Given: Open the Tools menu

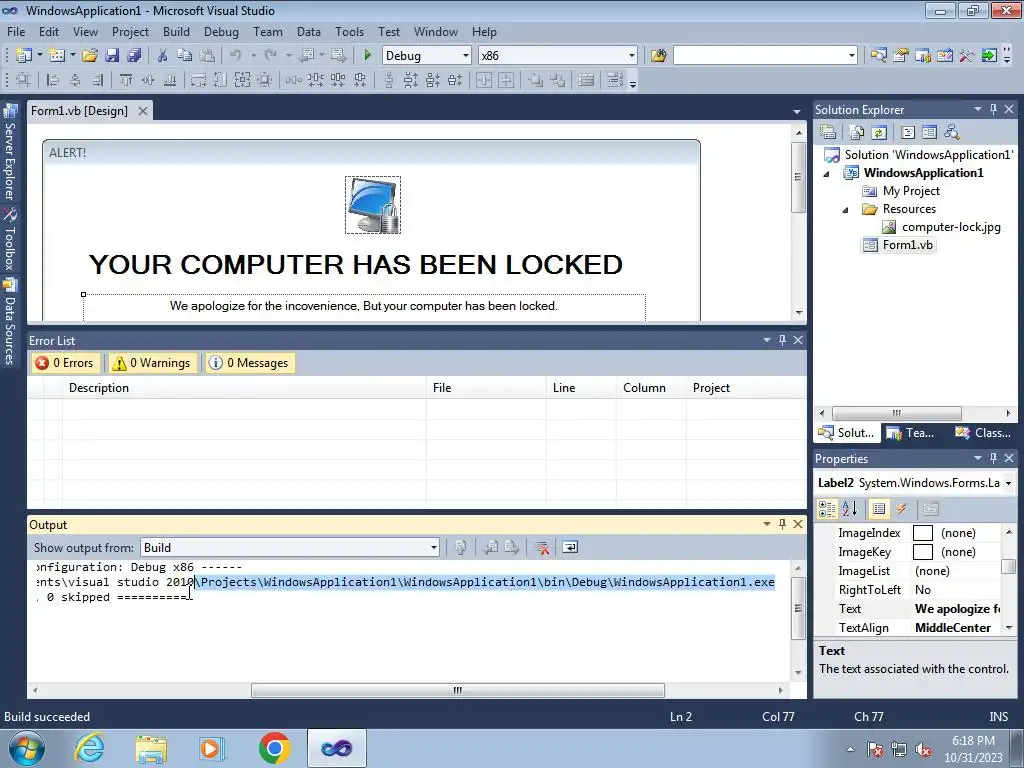Looking at the screenshot, I should coord(349,32).
